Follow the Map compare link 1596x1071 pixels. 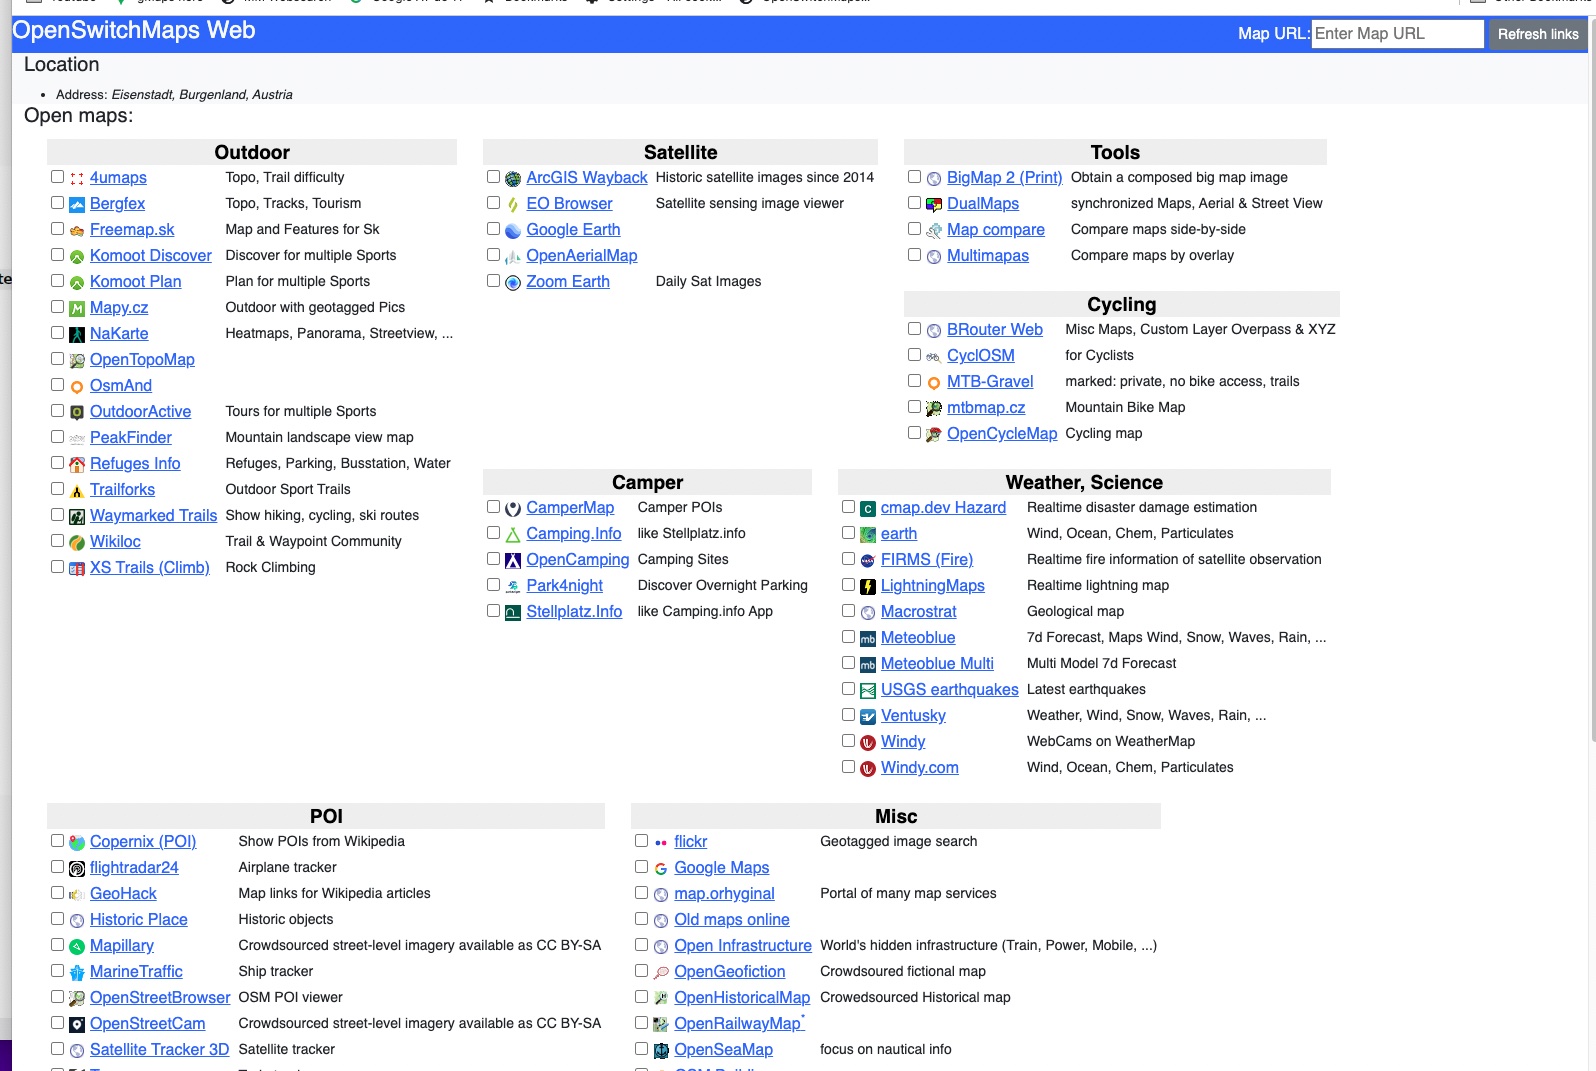pos(996,229)
